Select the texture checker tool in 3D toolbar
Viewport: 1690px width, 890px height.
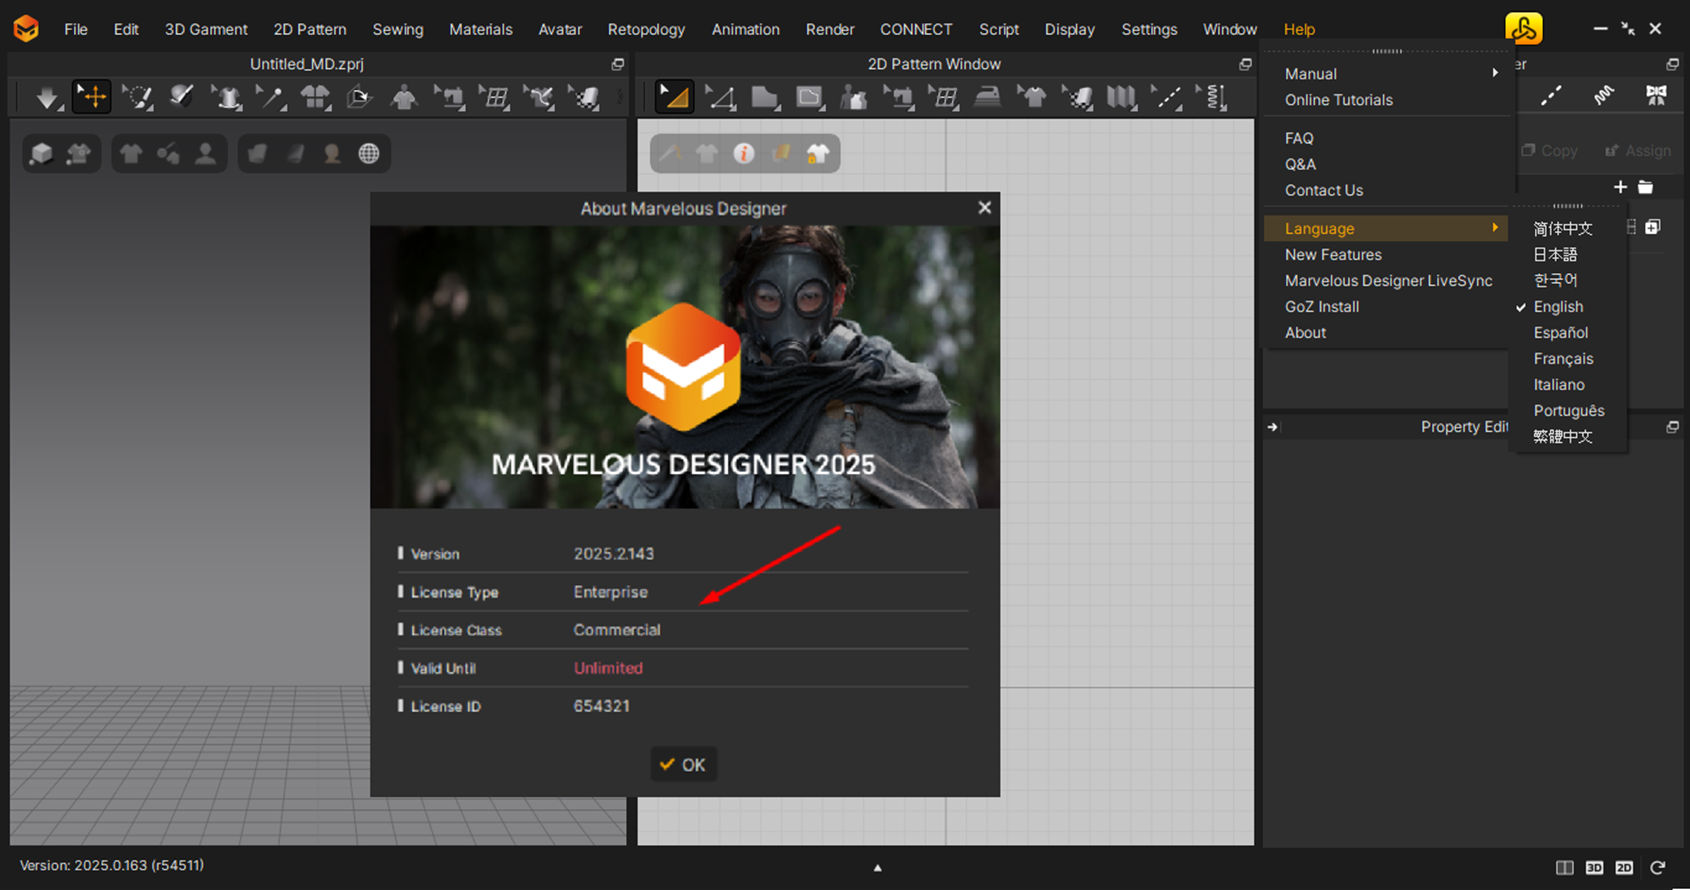[x=583, y=97]
